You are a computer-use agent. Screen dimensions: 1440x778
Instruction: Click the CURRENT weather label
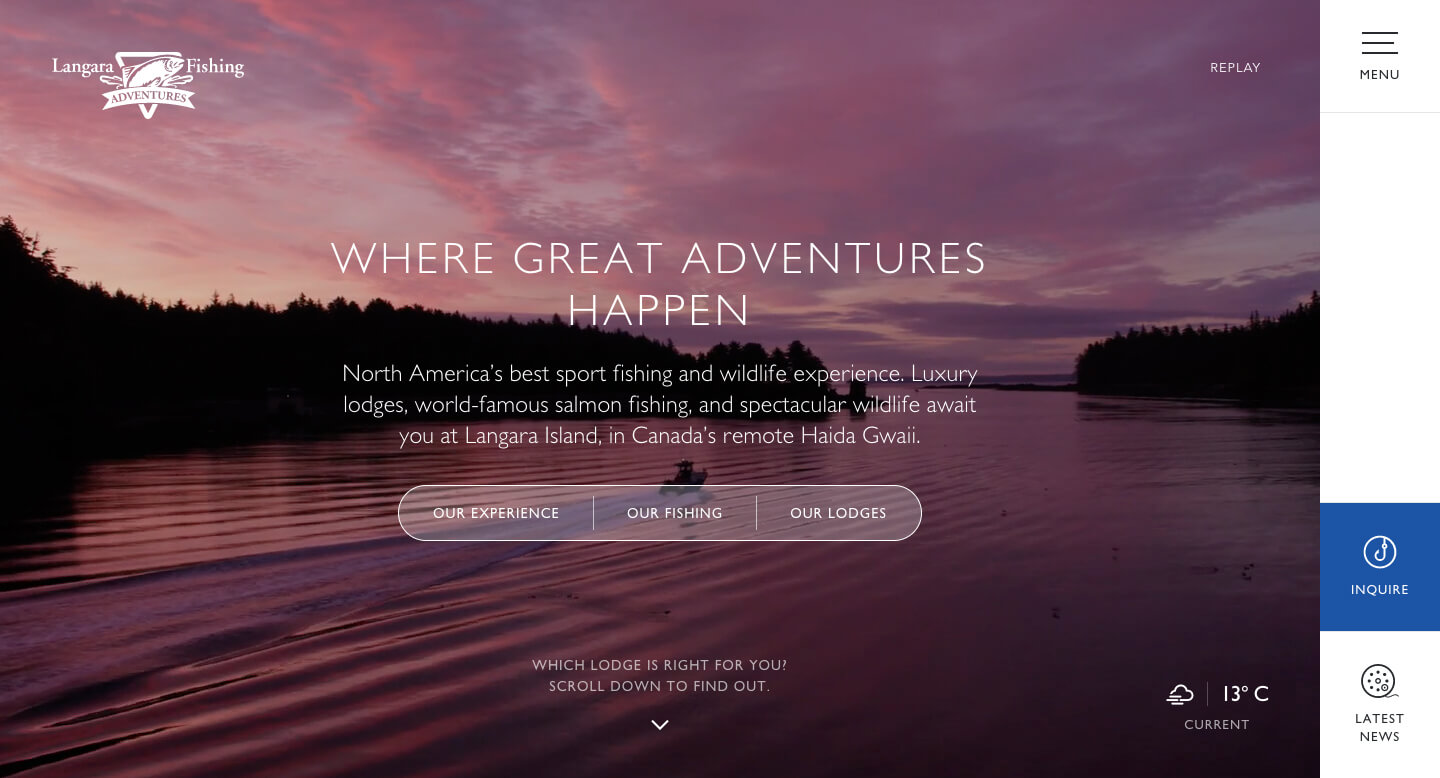[1217, 725]
